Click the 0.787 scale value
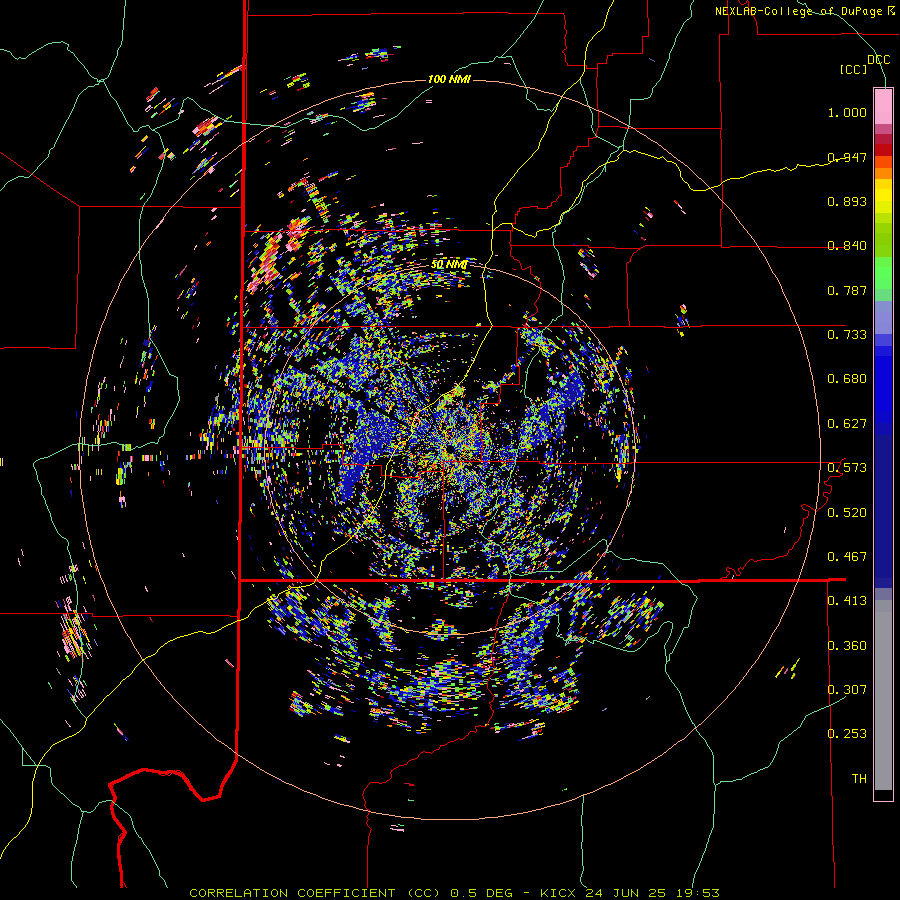Screen dimensions: 900x900 click(x=847, y=290)
